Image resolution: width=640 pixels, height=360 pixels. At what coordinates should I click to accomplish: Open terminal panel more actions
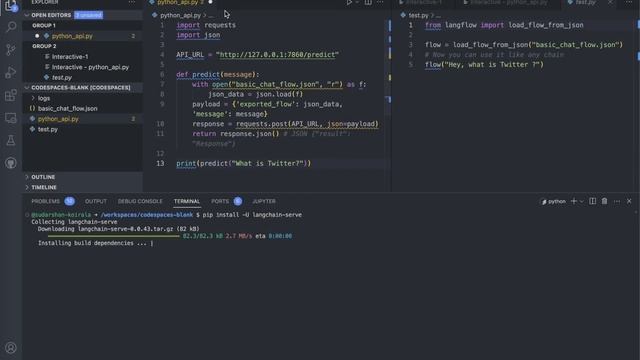[x=617, y=201]
